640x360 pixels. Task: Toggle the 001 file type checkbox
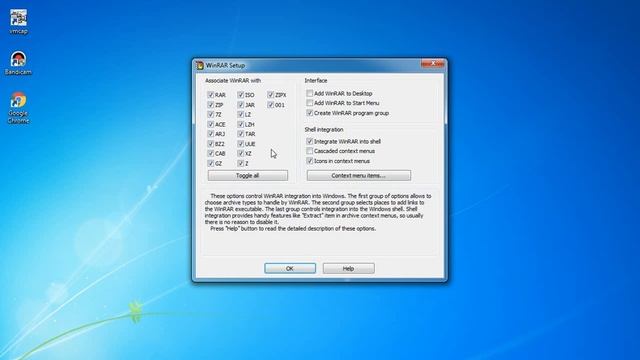pyautogui.click(x=271, y=105)
